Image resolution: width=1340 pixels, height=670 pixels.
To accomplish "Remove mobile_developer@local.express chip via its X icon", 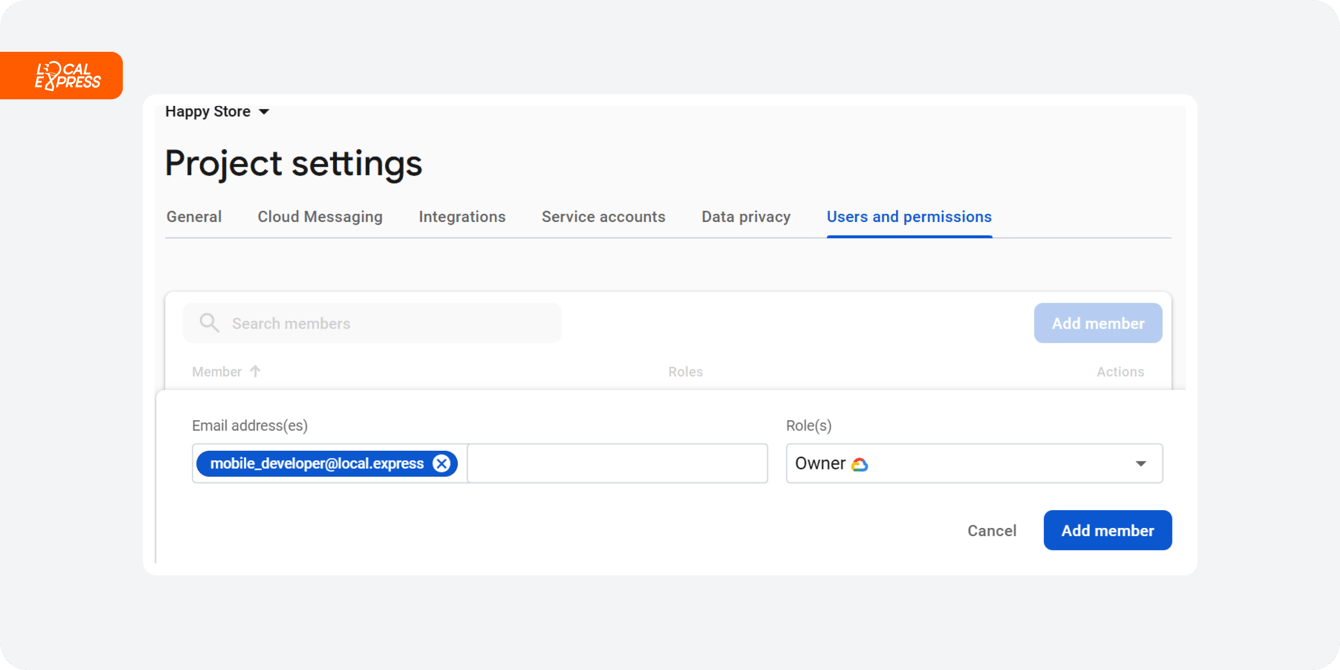I will 441,463.
